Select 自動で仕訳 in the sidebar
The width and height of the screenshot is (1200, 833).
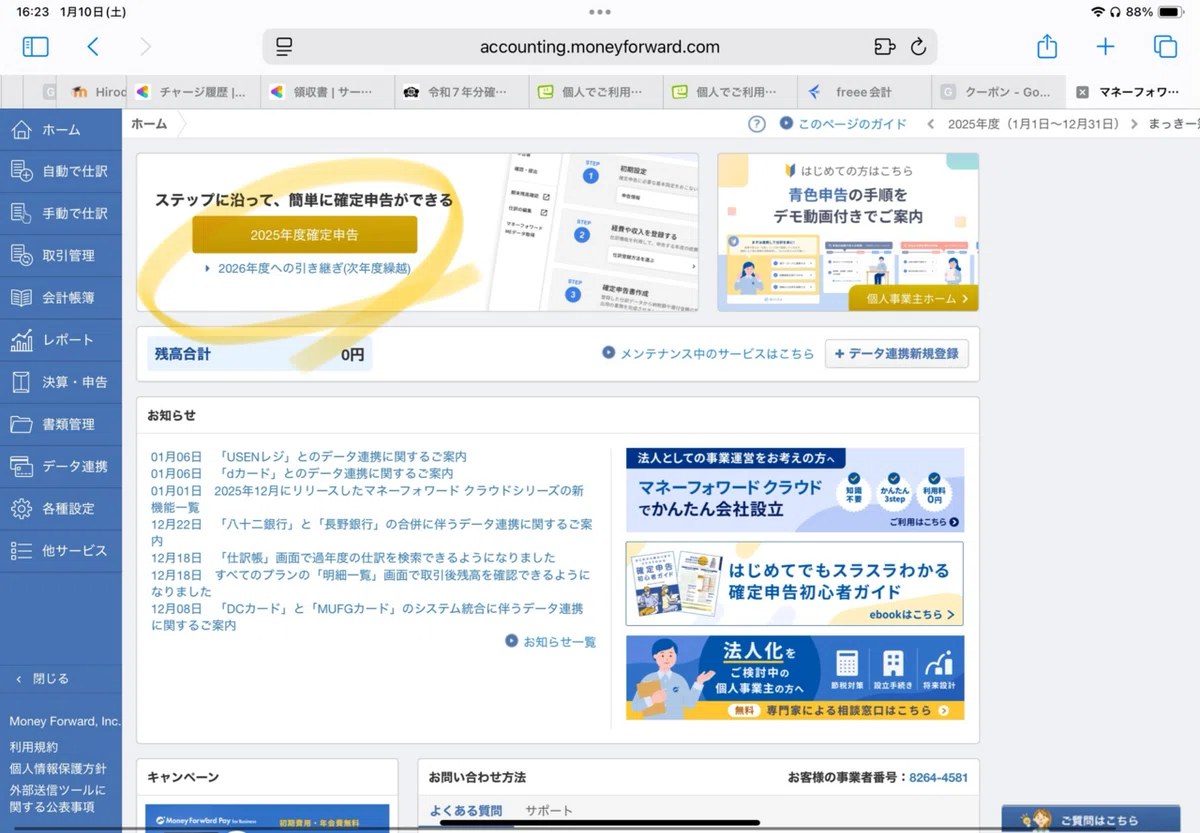point(60,171)
